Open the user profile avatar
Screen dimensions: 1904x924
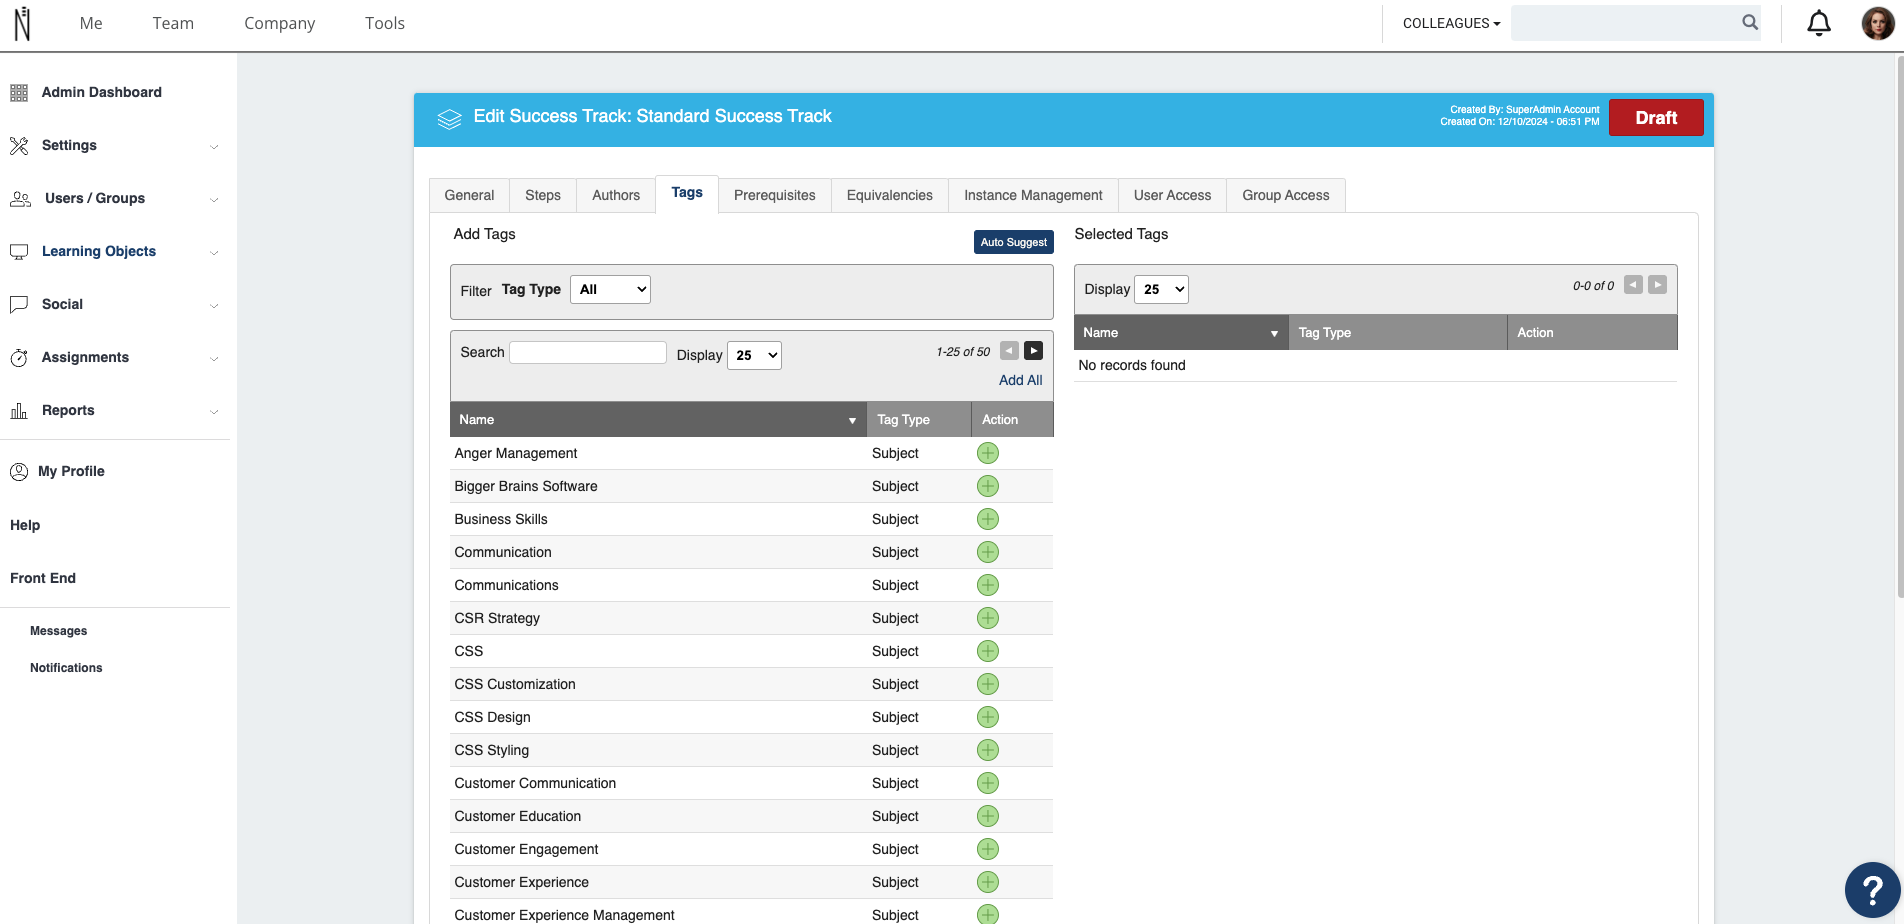1878,23
